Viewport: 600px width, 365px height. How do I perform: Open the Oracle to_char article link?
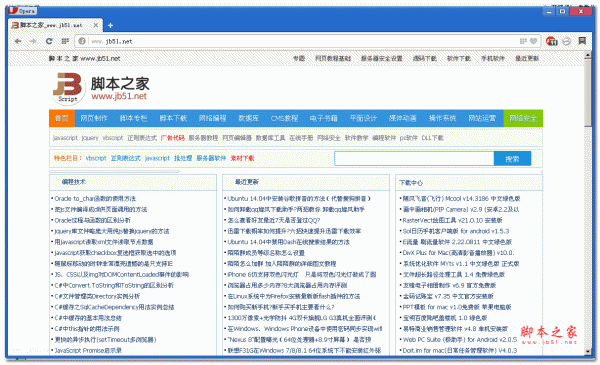(x=95, y=199)
